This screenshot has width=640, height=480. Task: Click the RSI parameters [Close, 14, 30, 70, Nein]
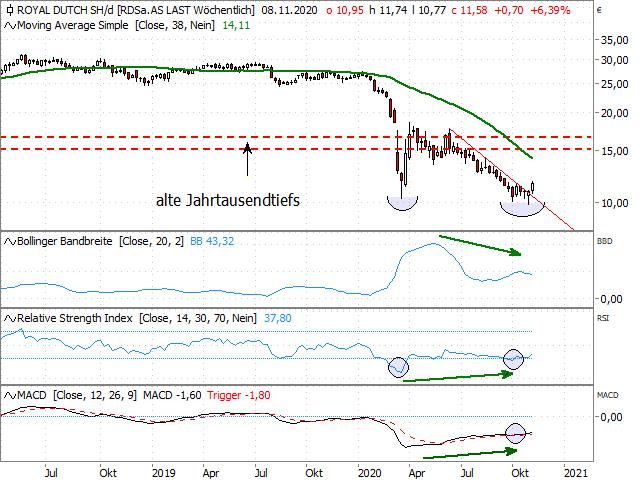pyautogui.click(x=198, y=318)
